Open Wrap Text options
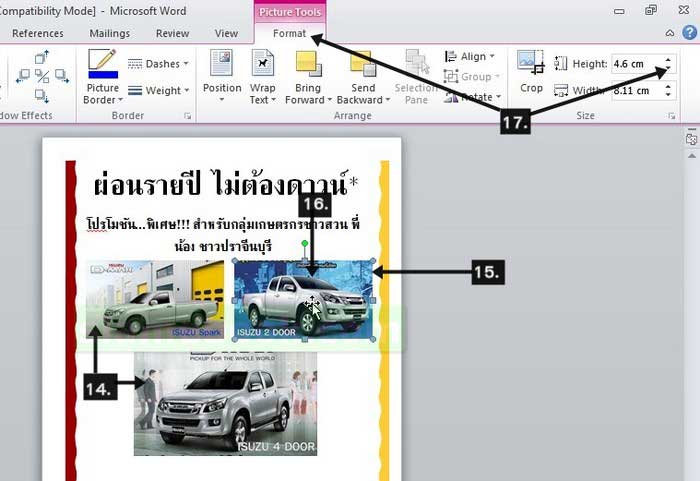 click(262, 76)
